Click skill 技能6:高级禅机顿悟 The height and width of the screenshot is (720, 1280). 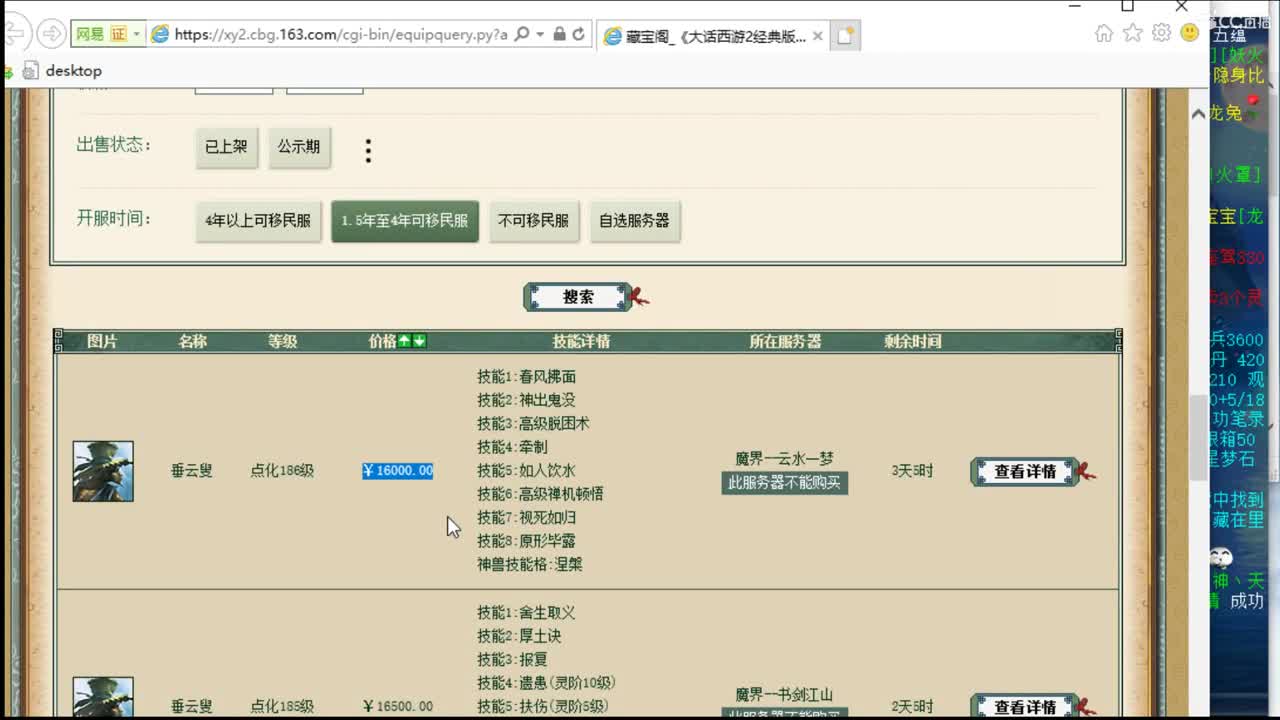point(540,494)
